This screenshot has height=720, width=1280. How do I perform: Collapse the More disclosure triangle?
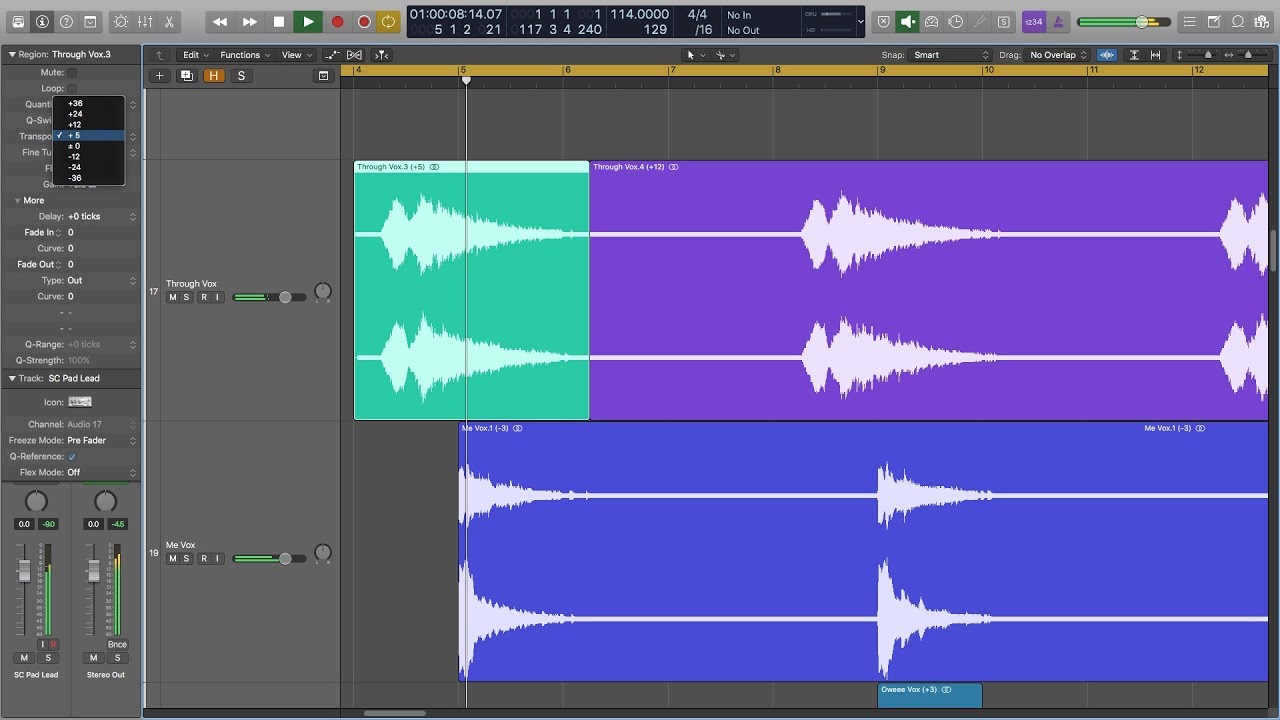(17, 200)
